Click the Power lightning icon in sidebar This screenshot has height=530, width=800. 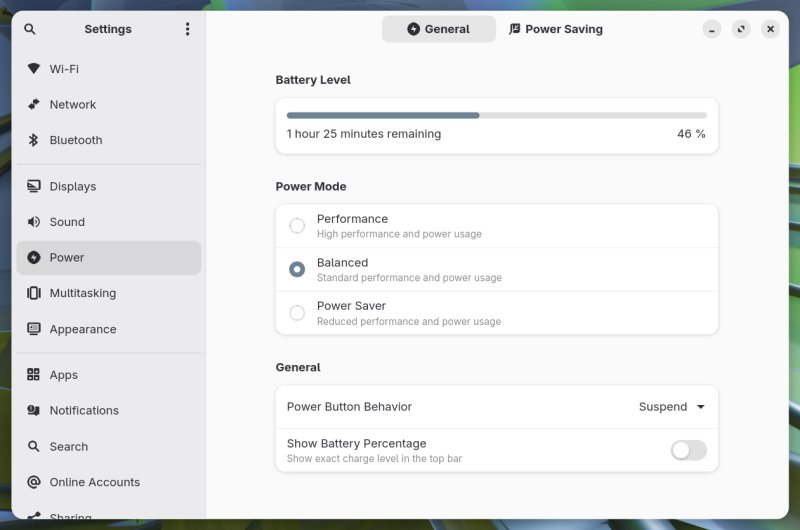pos(34,258)
